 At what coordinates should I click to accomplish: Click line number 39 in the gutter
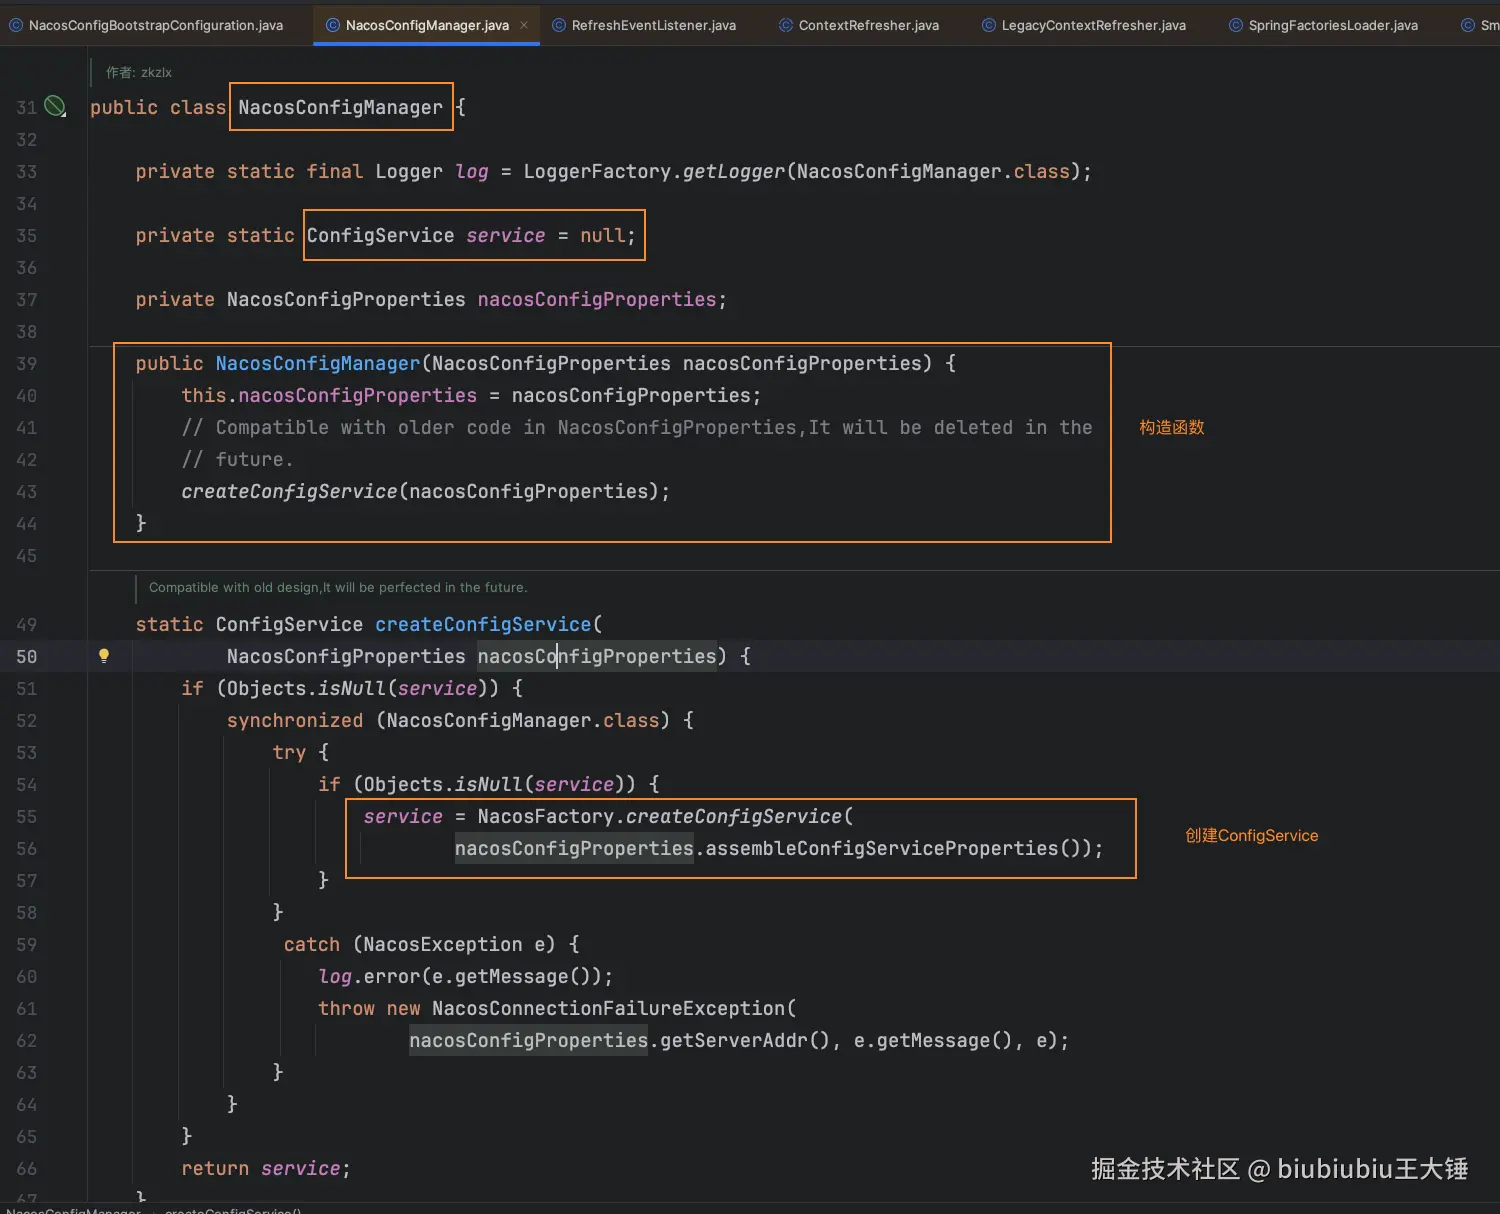(26, 363)
